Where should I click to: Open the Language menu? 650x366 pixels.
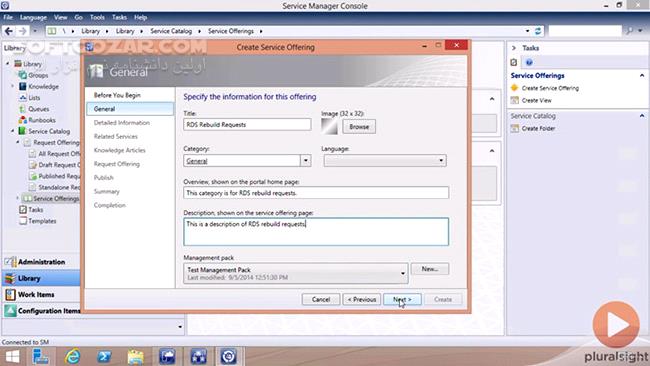pos(33,17)
